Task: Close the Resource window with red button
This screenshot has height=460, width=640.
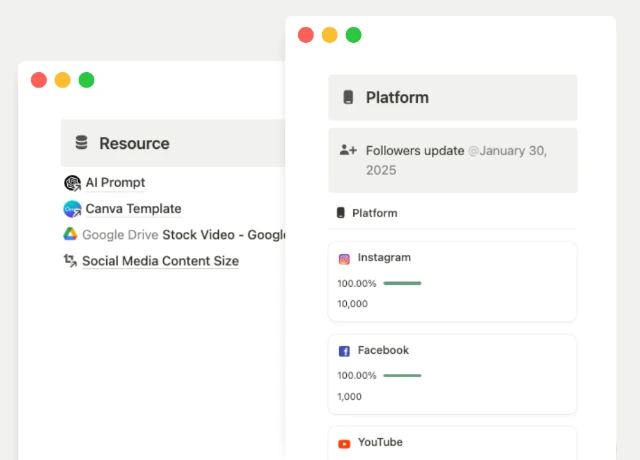Action: click(39, 80)
